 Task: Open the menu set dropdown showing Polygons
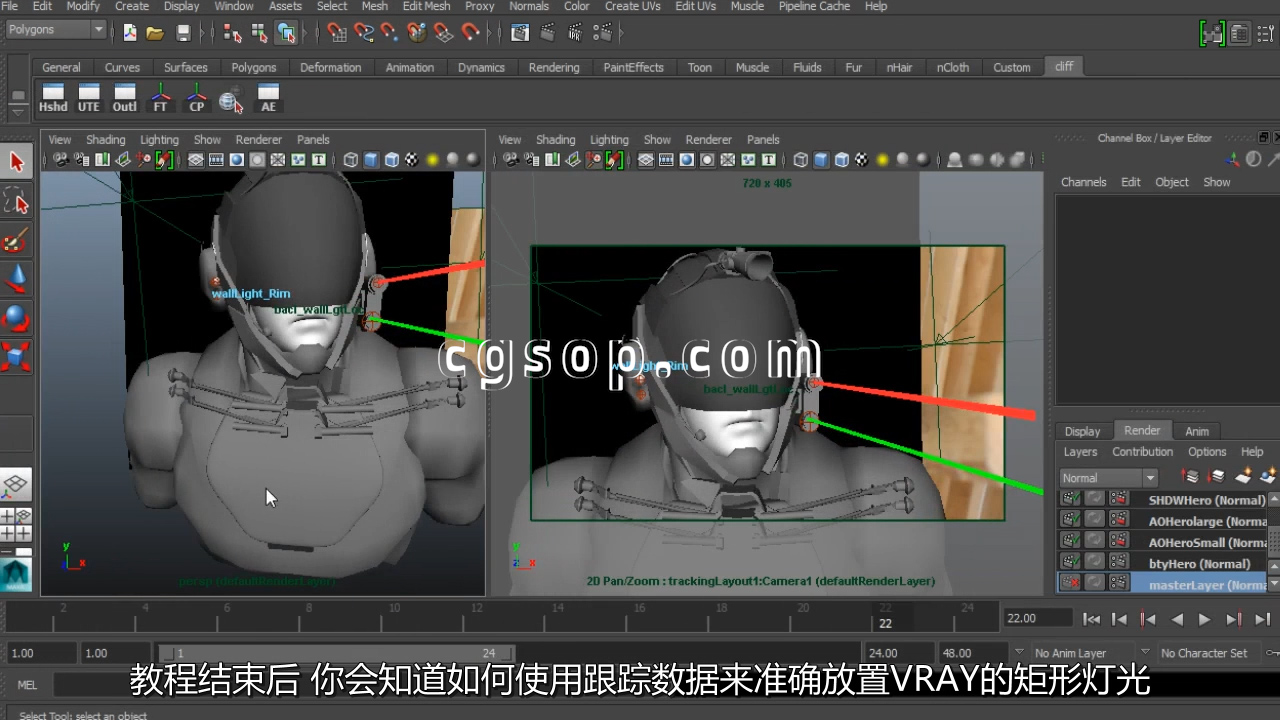[x=56, y=30]
